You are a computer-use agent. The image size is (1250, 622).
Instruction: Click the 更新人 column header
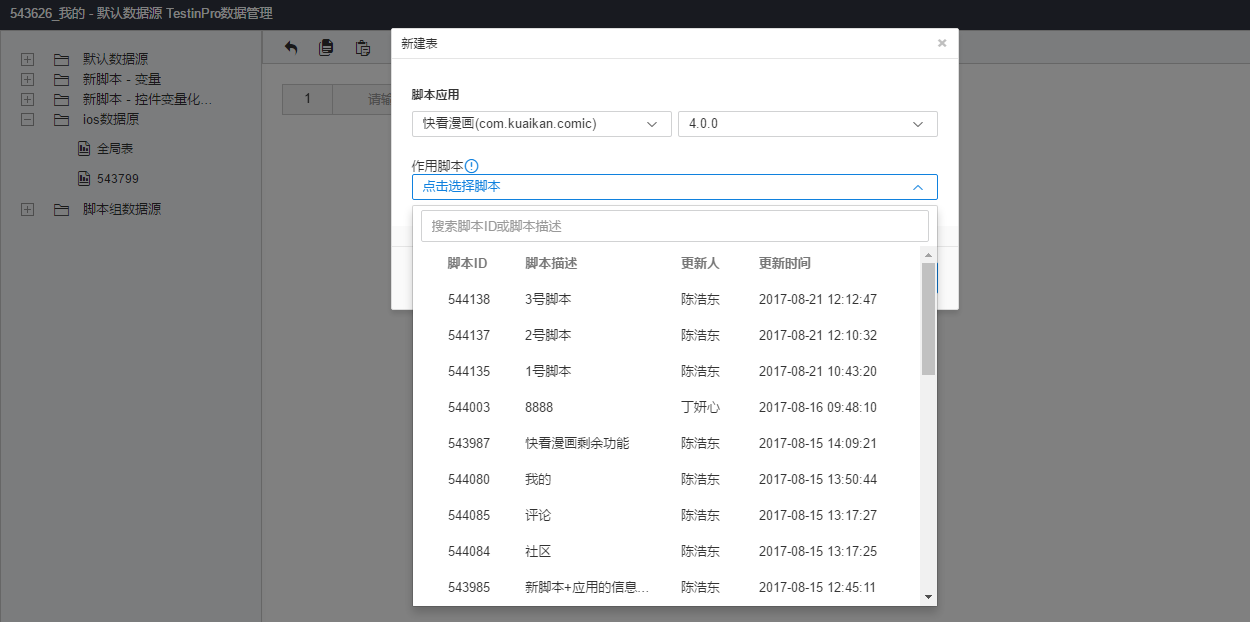700,263
